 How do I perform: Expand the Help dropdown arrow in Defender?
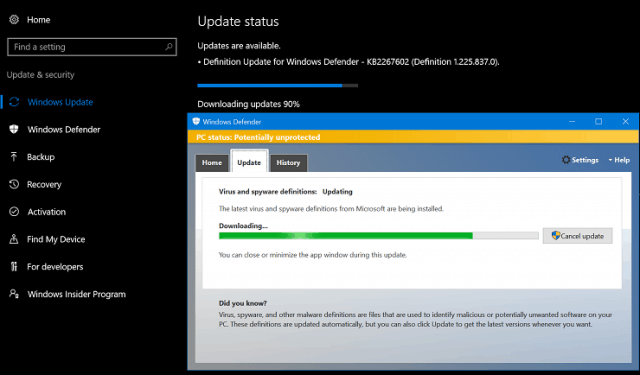(610, 160)
